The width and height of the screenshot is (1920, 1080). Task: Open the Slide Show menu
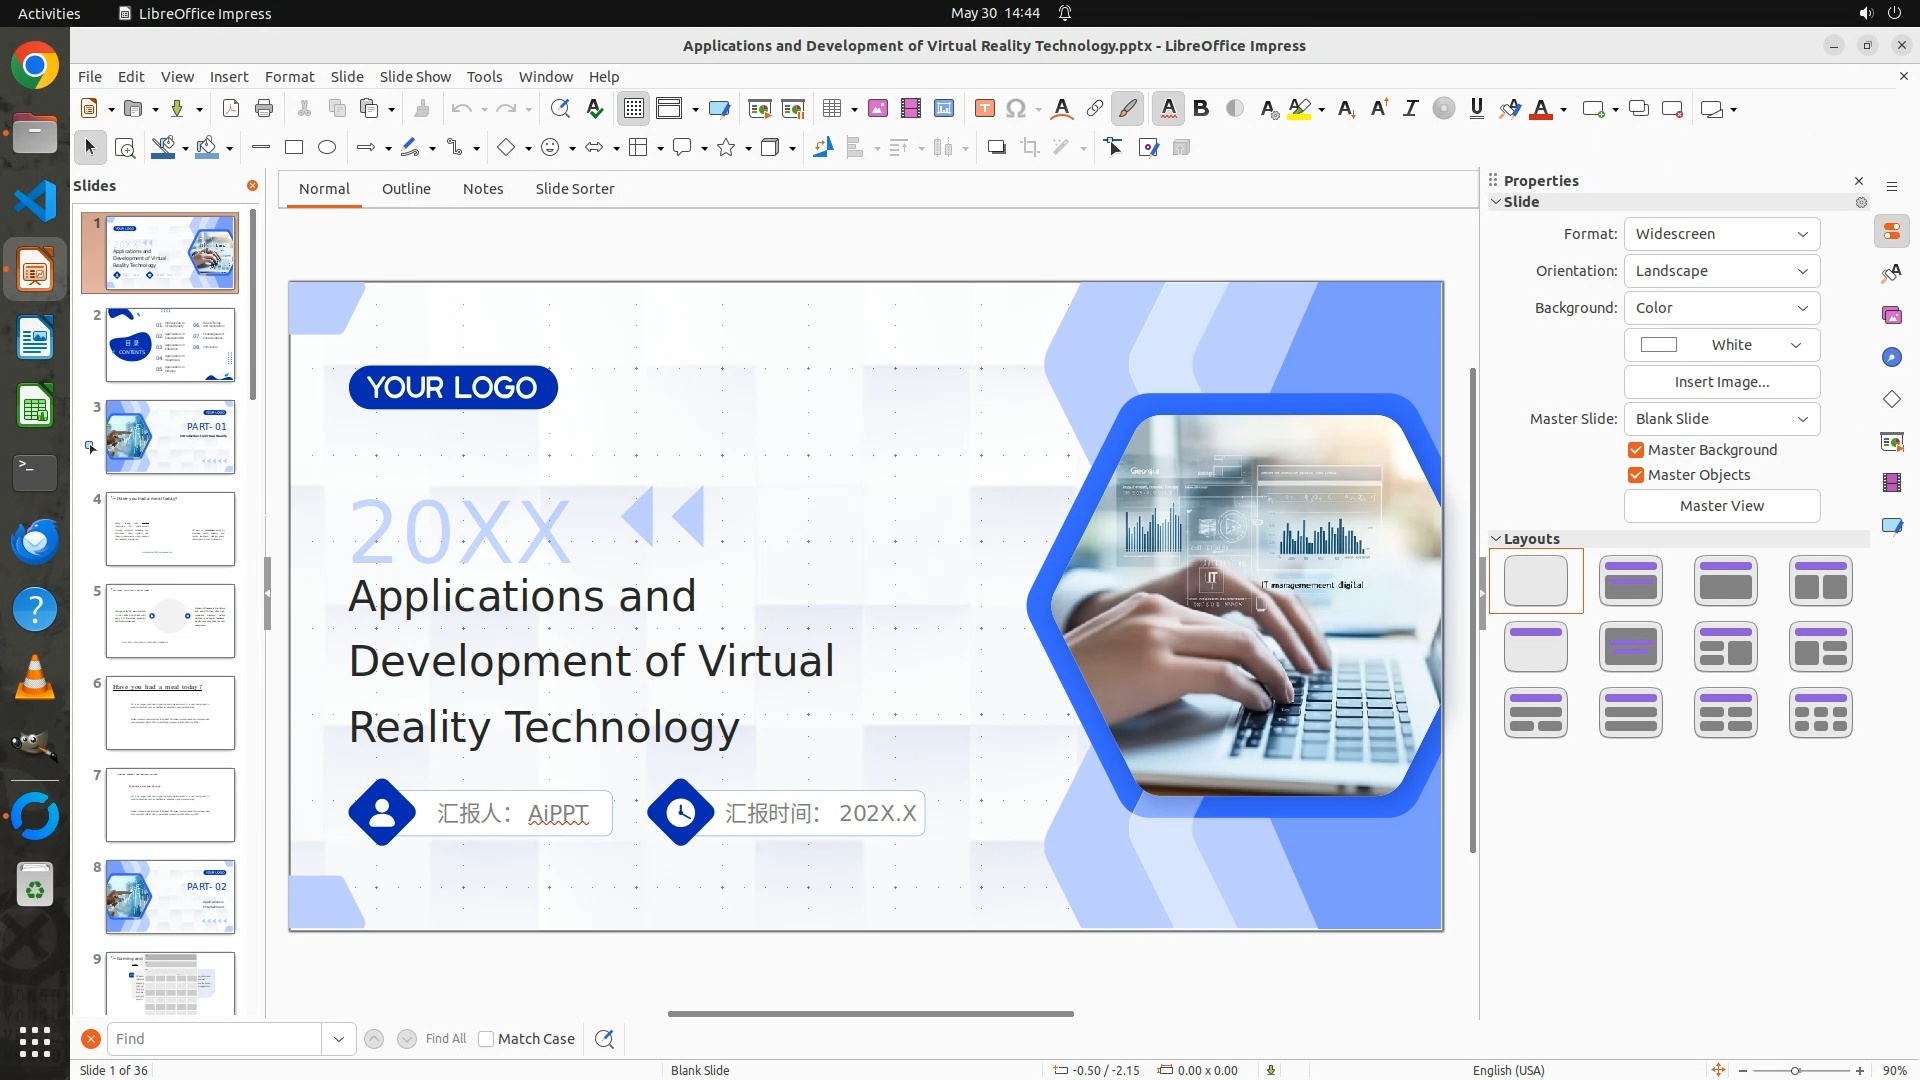click(x=415, y=77)
